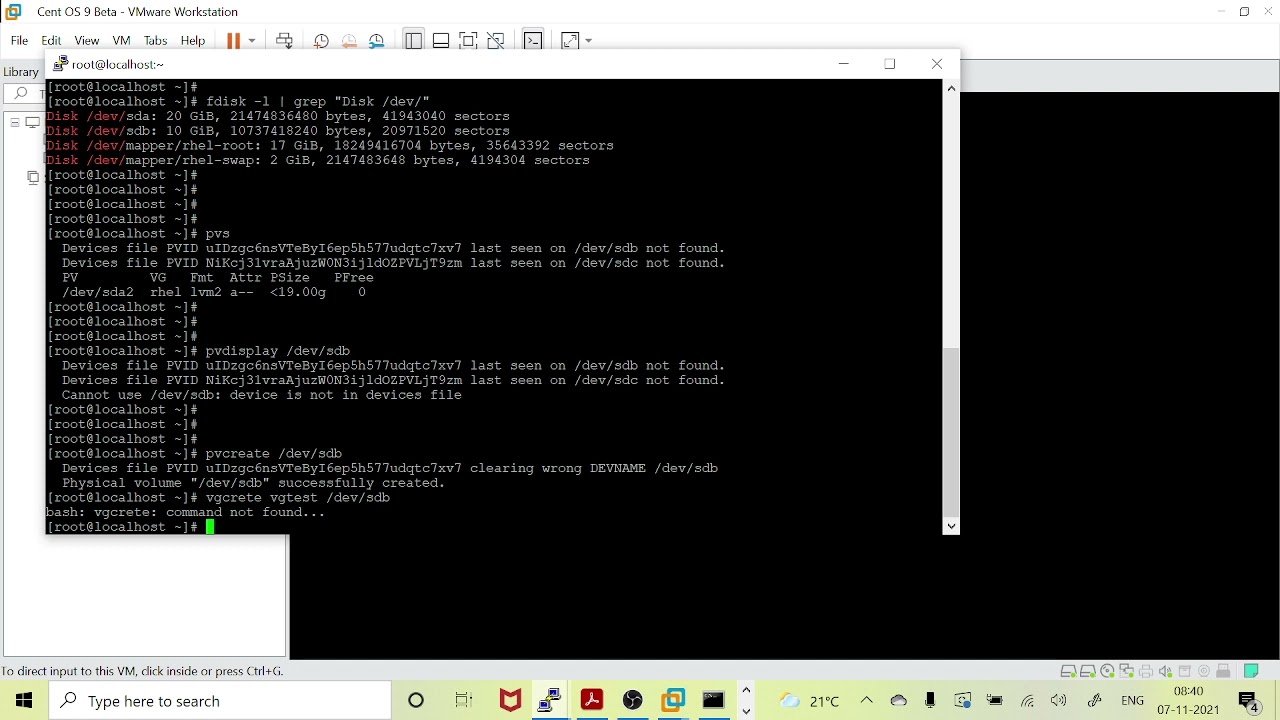The height and width of the screenshot is (720, 1280).
Task: Click the CD/DVD device status icon
Action: click(x=1108, y=672)
